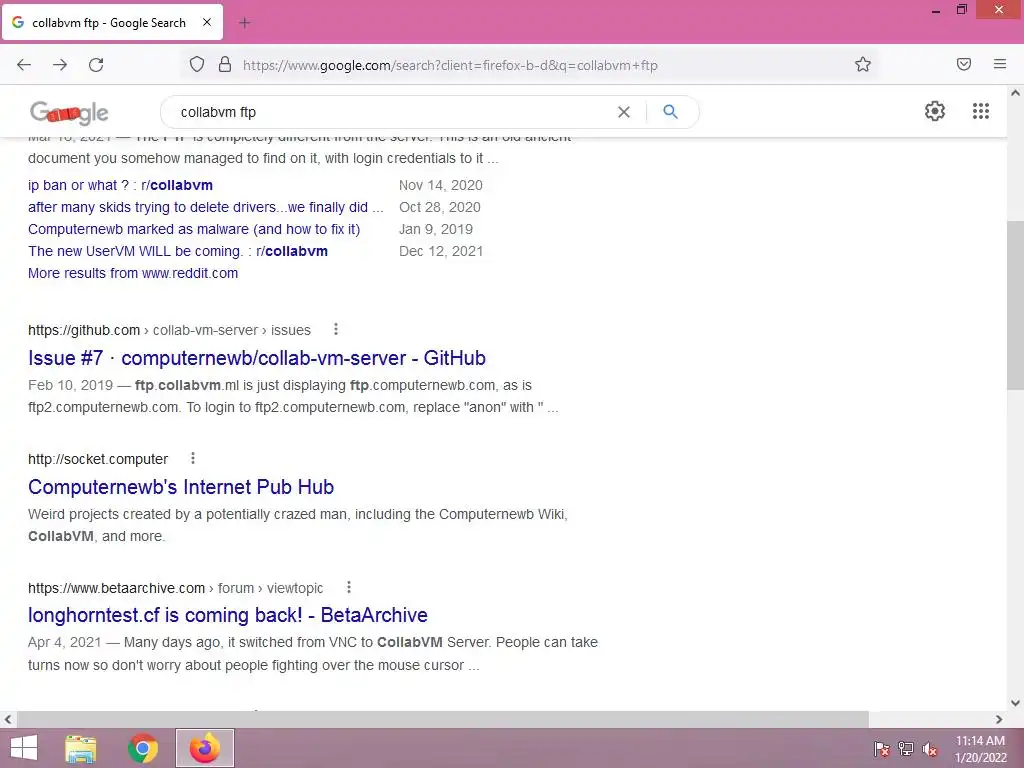Click date 'Nov 14, 2020' in sitelinks

point(441,185)
